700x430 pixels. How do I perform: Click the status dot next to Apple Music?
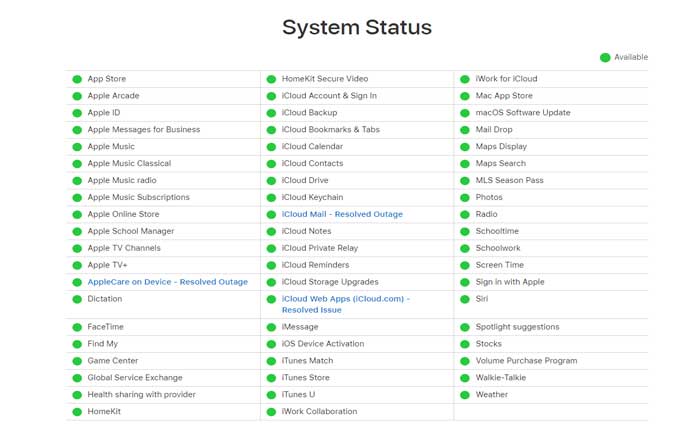[x=77, y=147]
